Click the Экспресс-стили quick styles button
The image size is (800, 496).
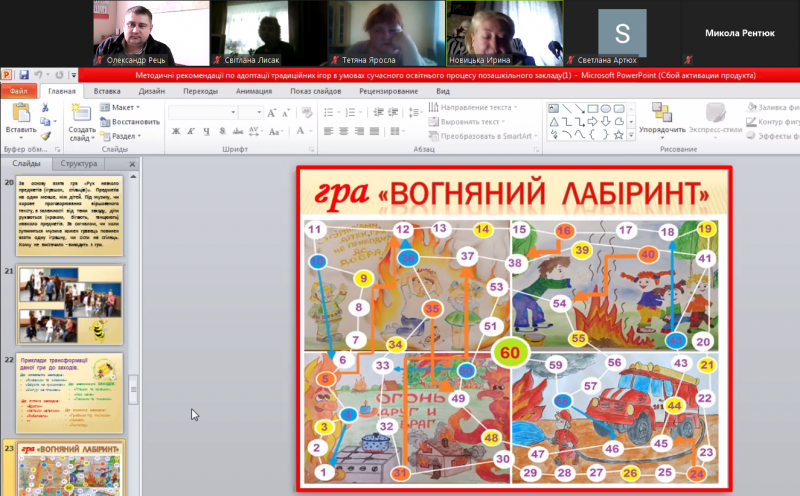[715, 118]
